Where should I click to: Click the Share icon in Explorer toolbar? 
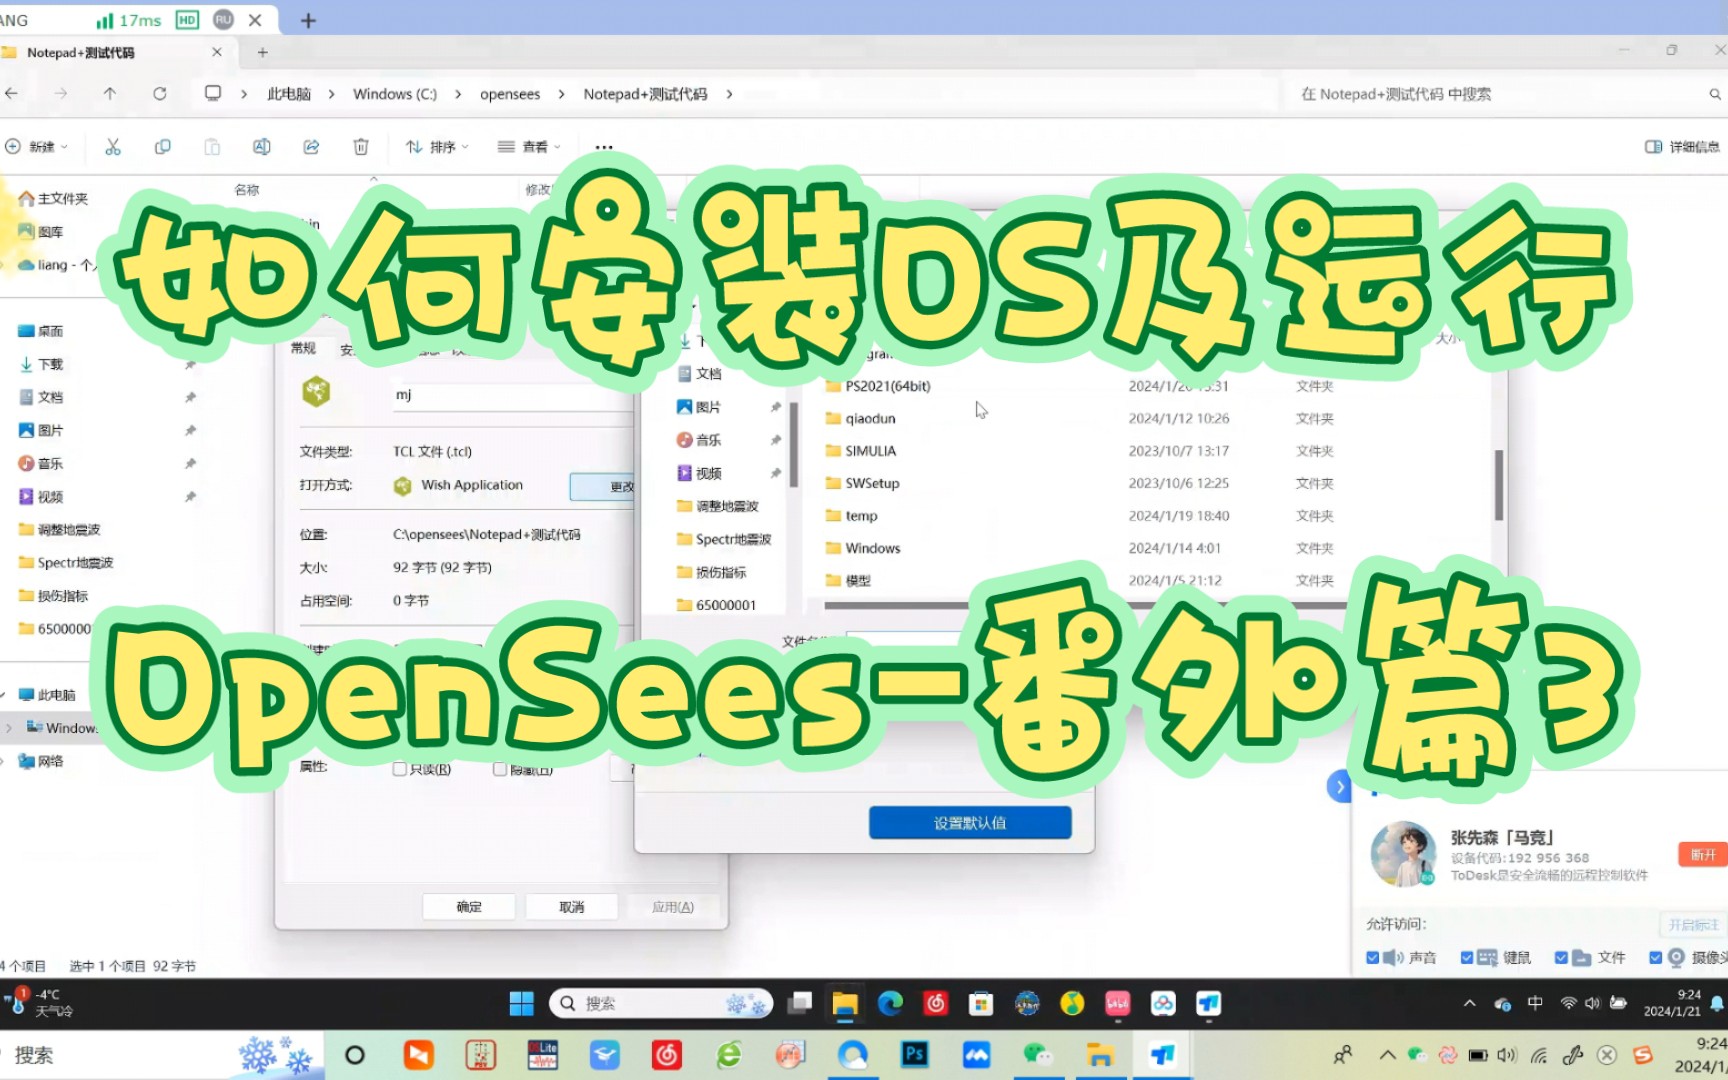pos(312,147)
